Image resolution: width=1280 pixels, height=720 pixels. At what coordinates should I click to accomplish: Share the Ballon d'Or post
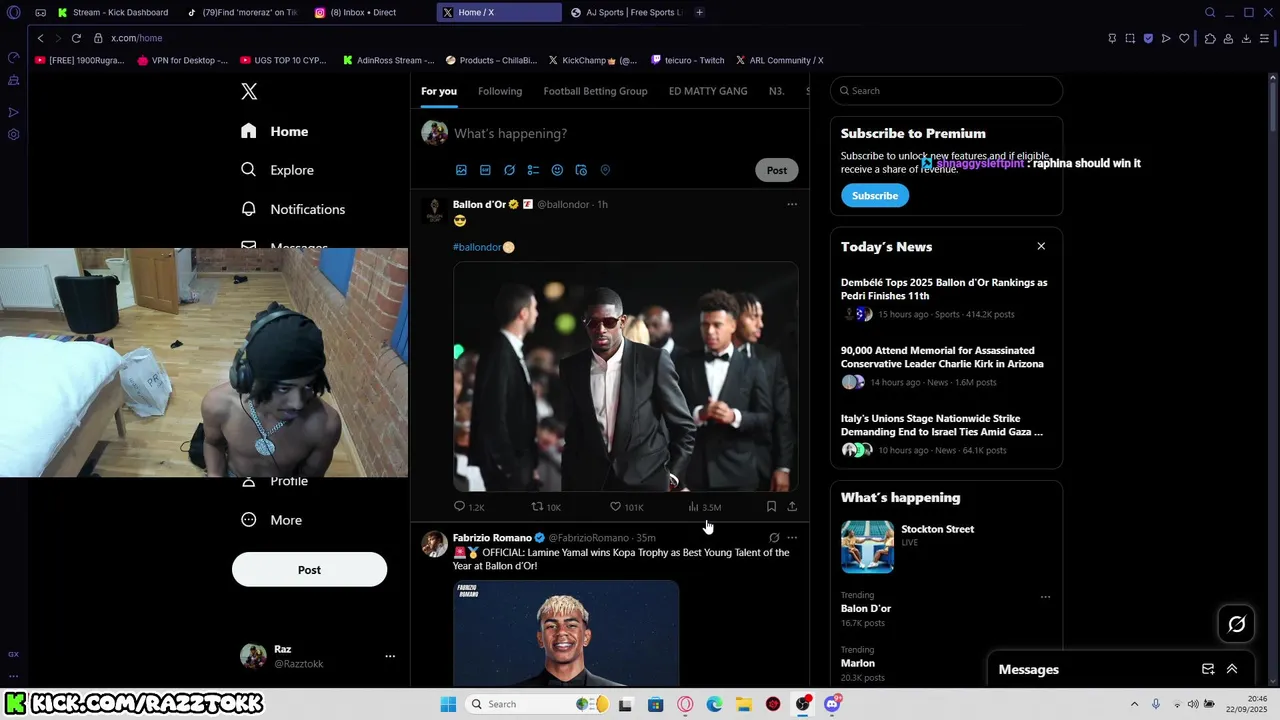click(792, 507)
